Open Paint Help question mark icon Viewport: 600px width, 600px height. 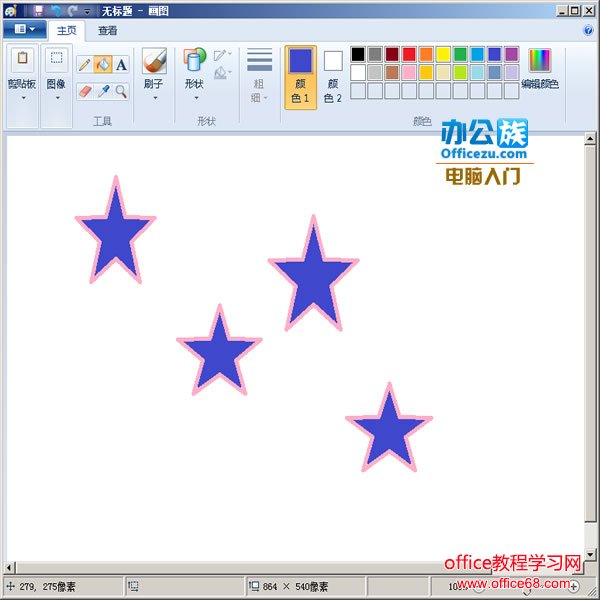pyautogui.click(x=588, y=30)
